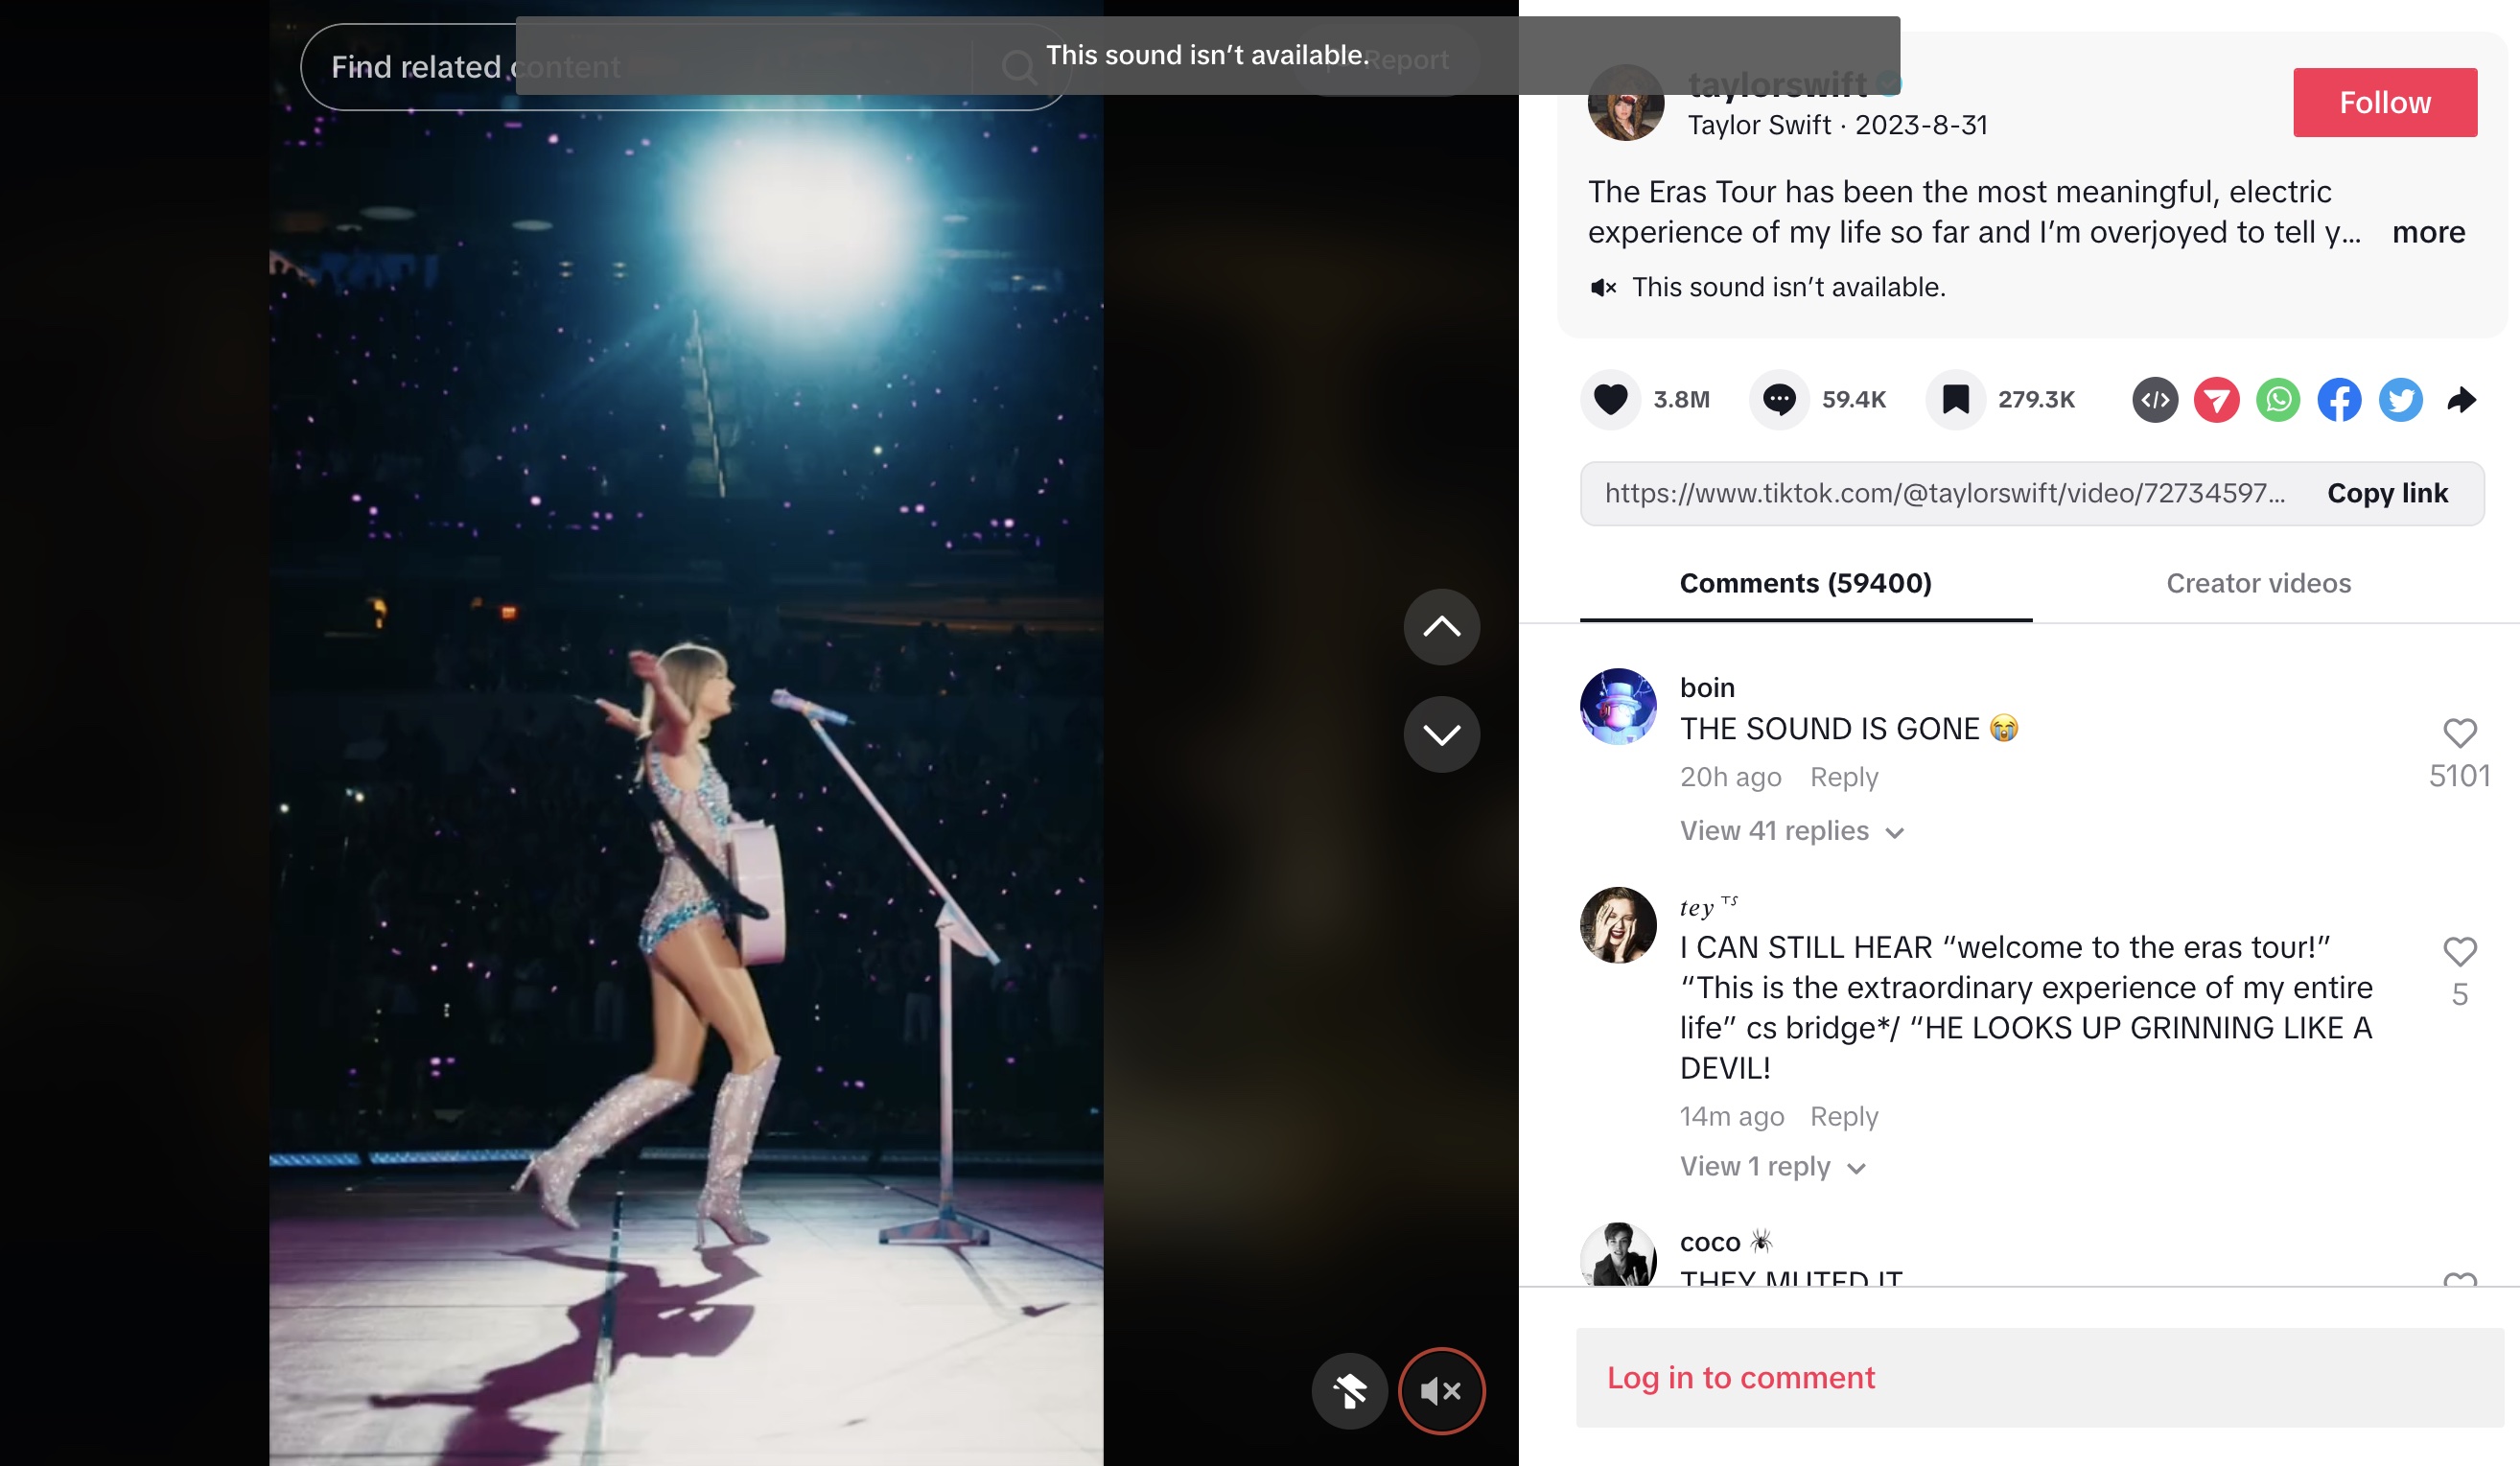This screenshot has width=2520, height=1466.
Task: Go to the next video with the down arrow
Action: pyautogui.click(x=1441, y=735)
